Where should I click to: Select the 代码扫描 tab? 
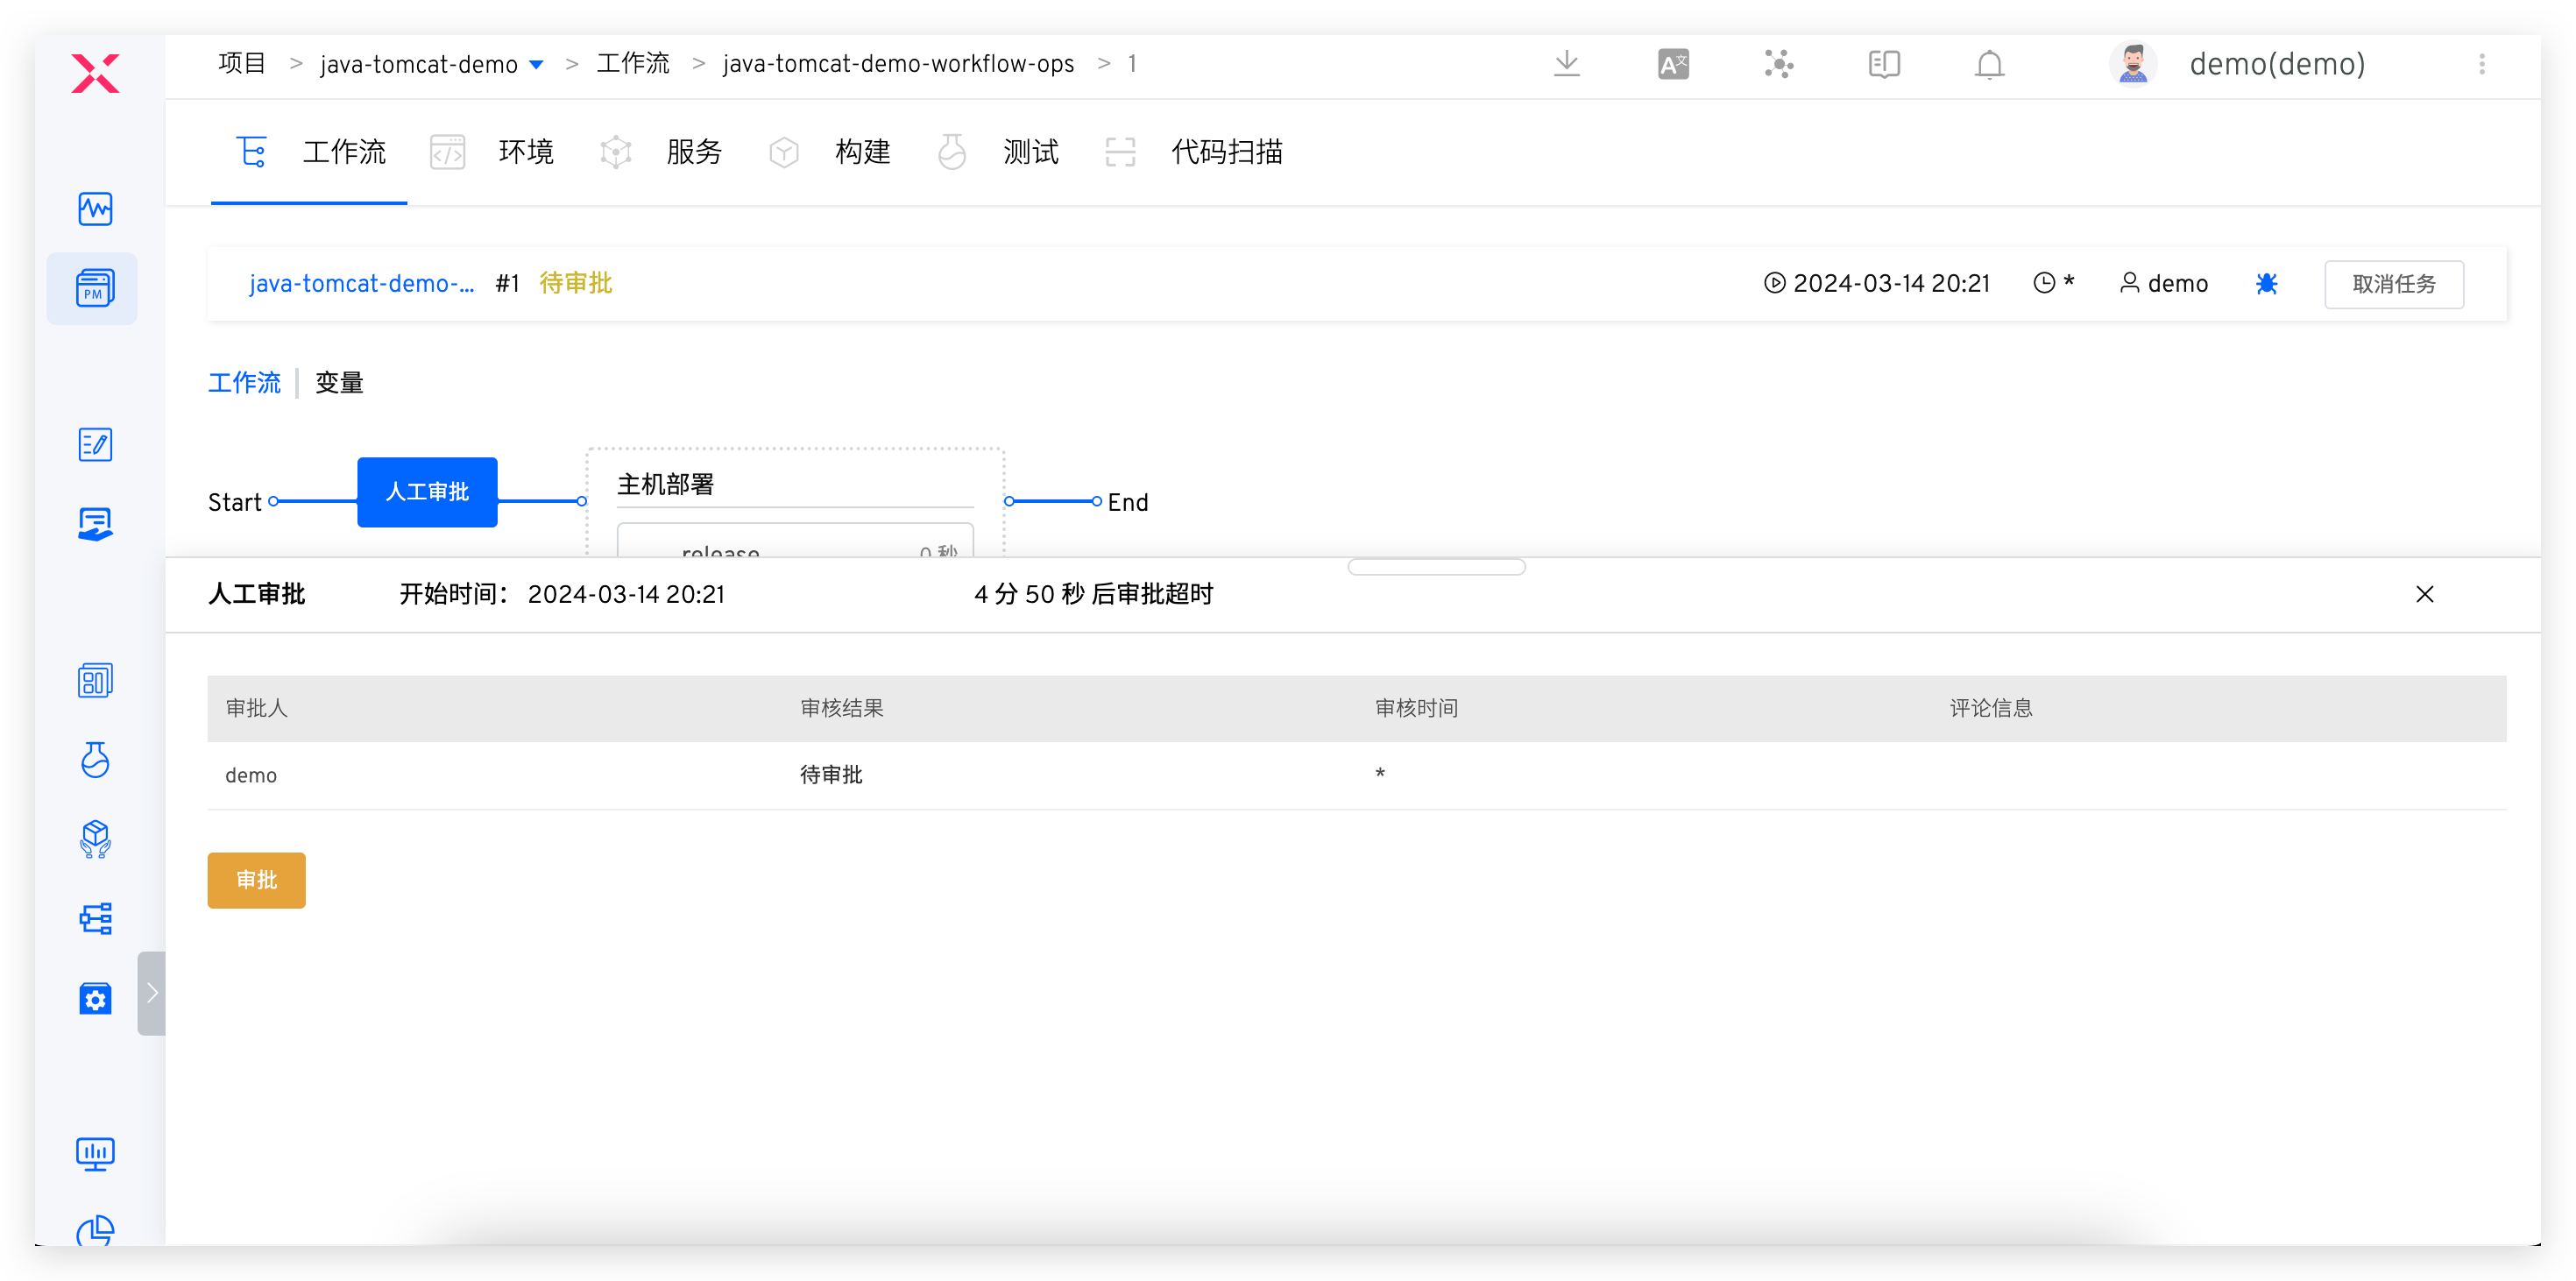click(x=1193, y=152)
